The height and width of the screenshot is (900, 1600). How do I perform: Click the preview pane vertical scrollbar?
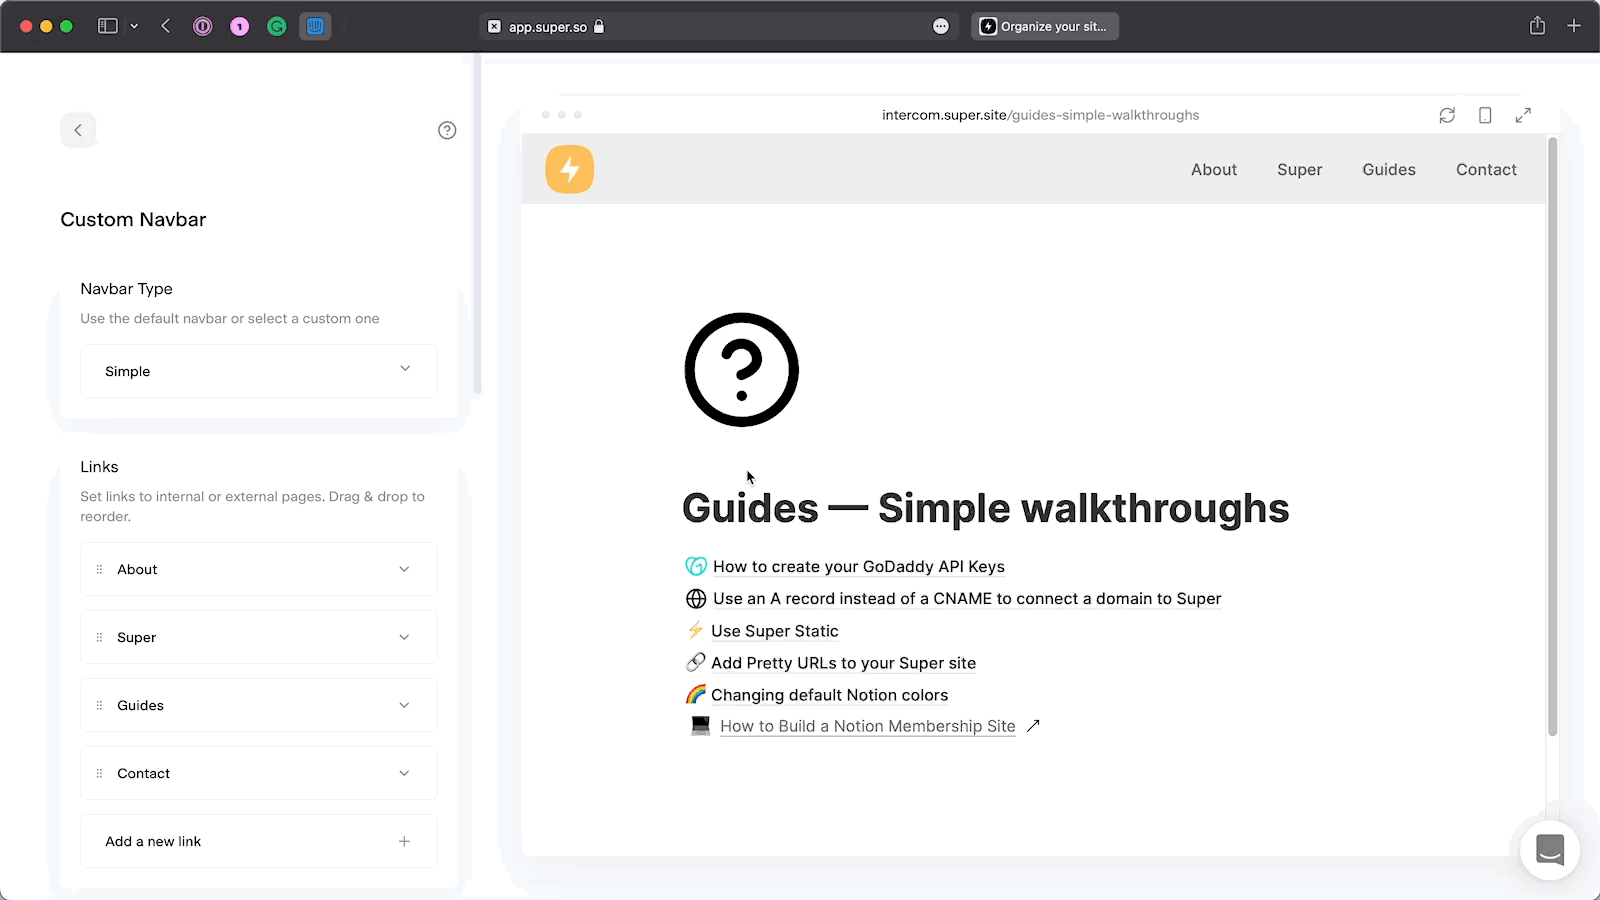pos(1552,436)
